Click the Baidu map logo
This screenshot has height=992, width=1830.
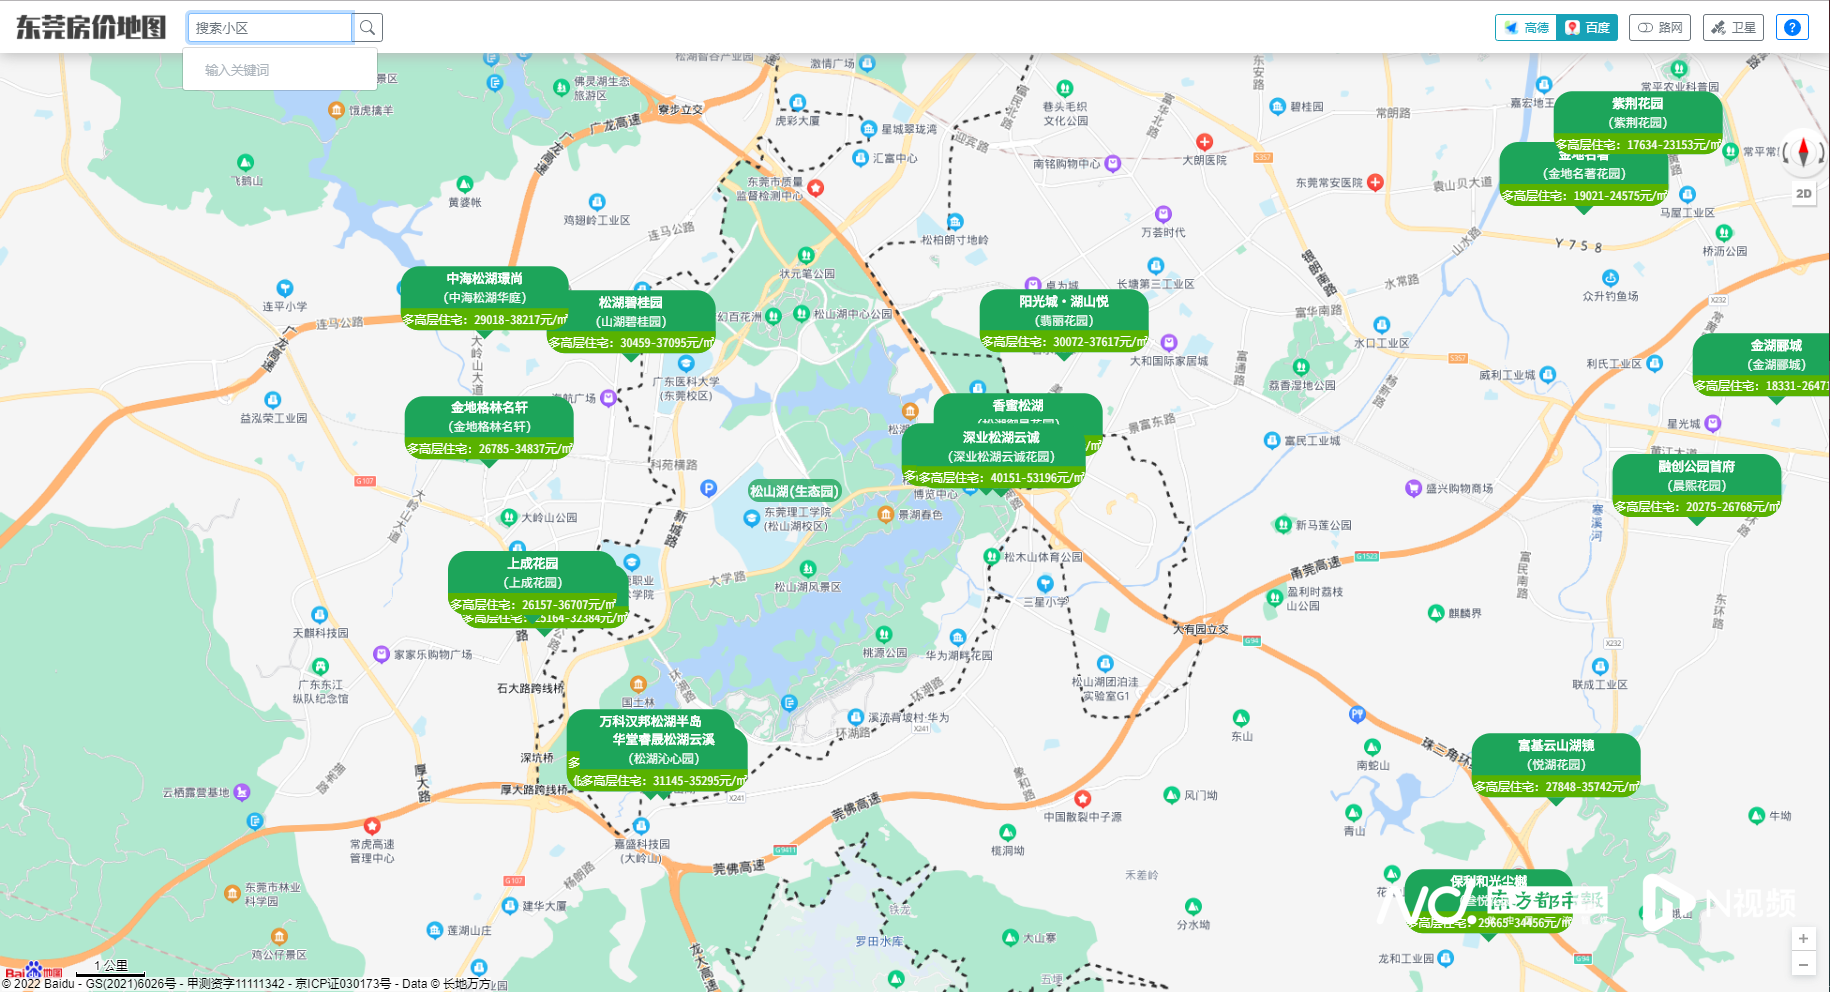tap(33, 970)
